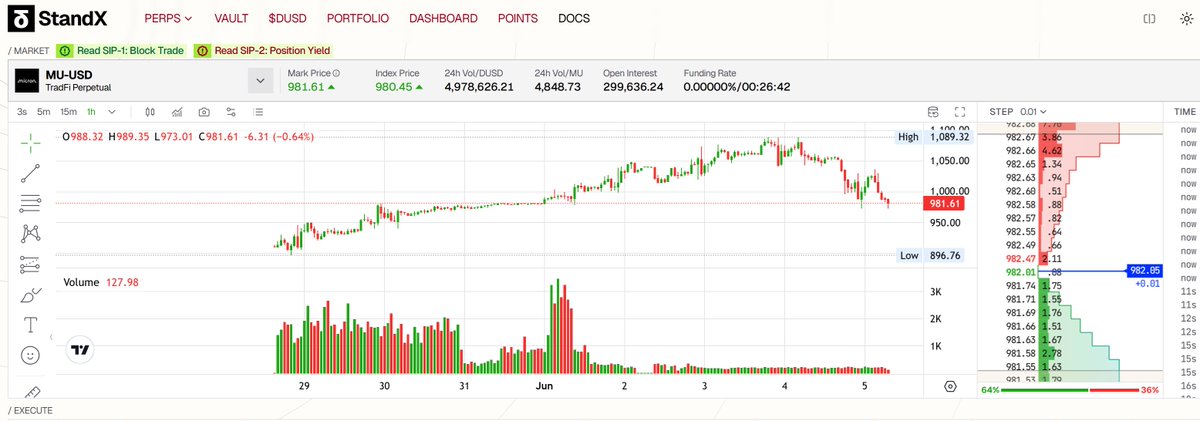Select the position projection tool

click(31, 264)
